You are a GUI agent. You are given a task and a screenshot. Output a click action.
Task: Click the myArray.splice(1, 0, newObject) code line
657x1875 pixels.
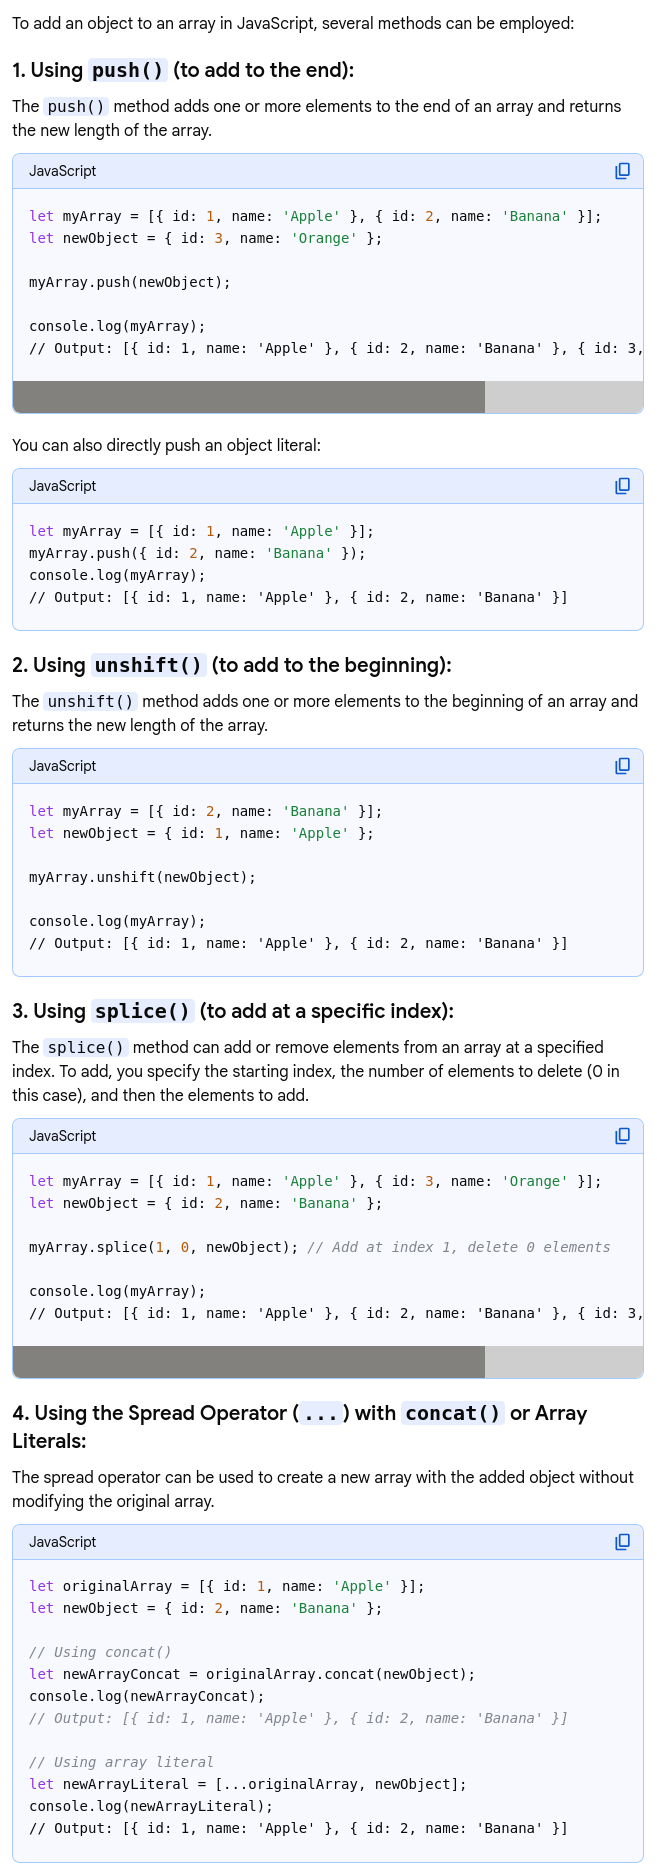click(164, 1247)
